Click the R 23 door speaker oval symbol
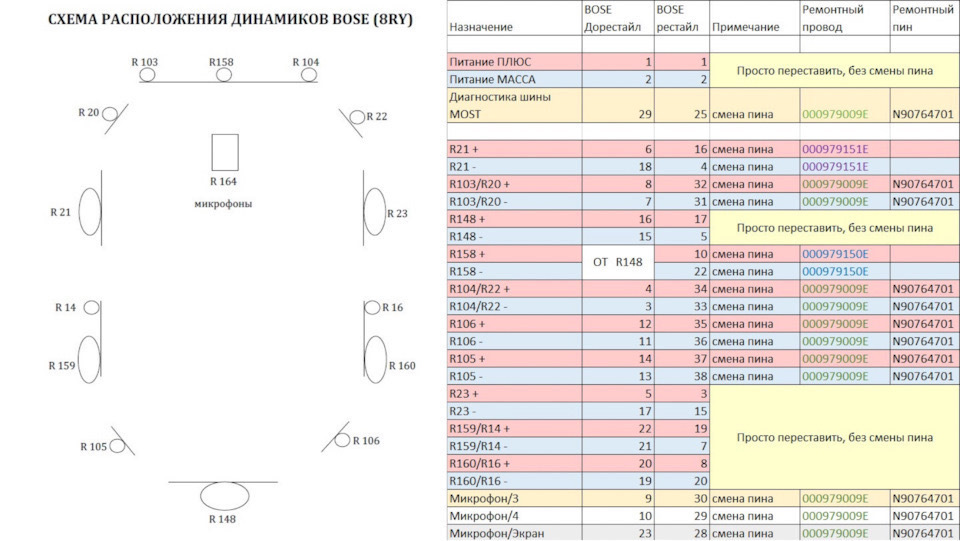 375,212
